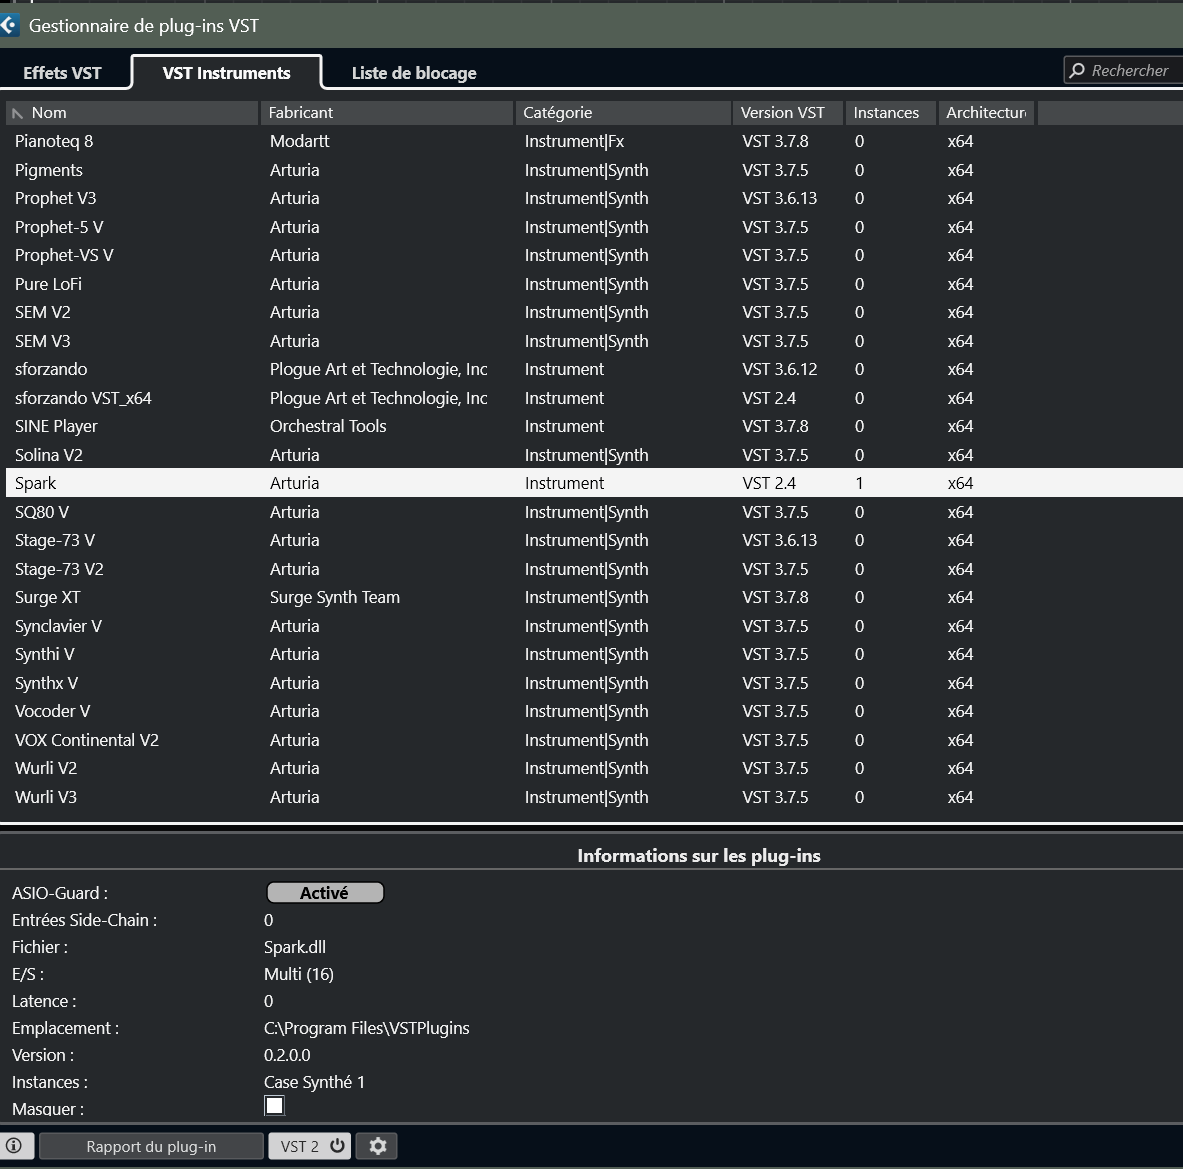Click the Rechercher search field
Viewport: 1183px width, 1169px height.
pos(1130,71)
